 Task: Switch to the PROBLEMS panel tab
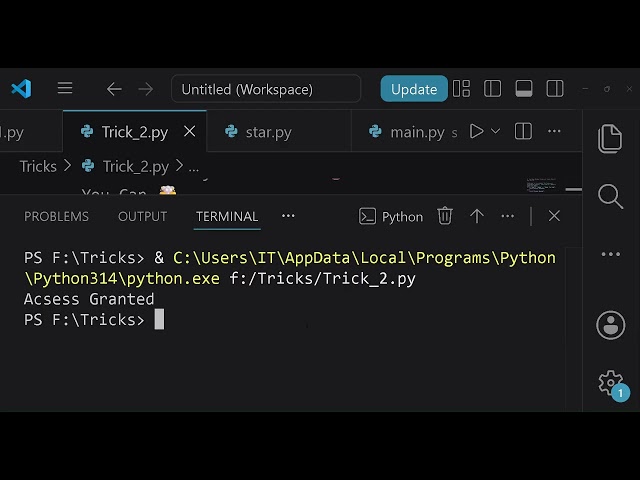[x=56, y=216]
